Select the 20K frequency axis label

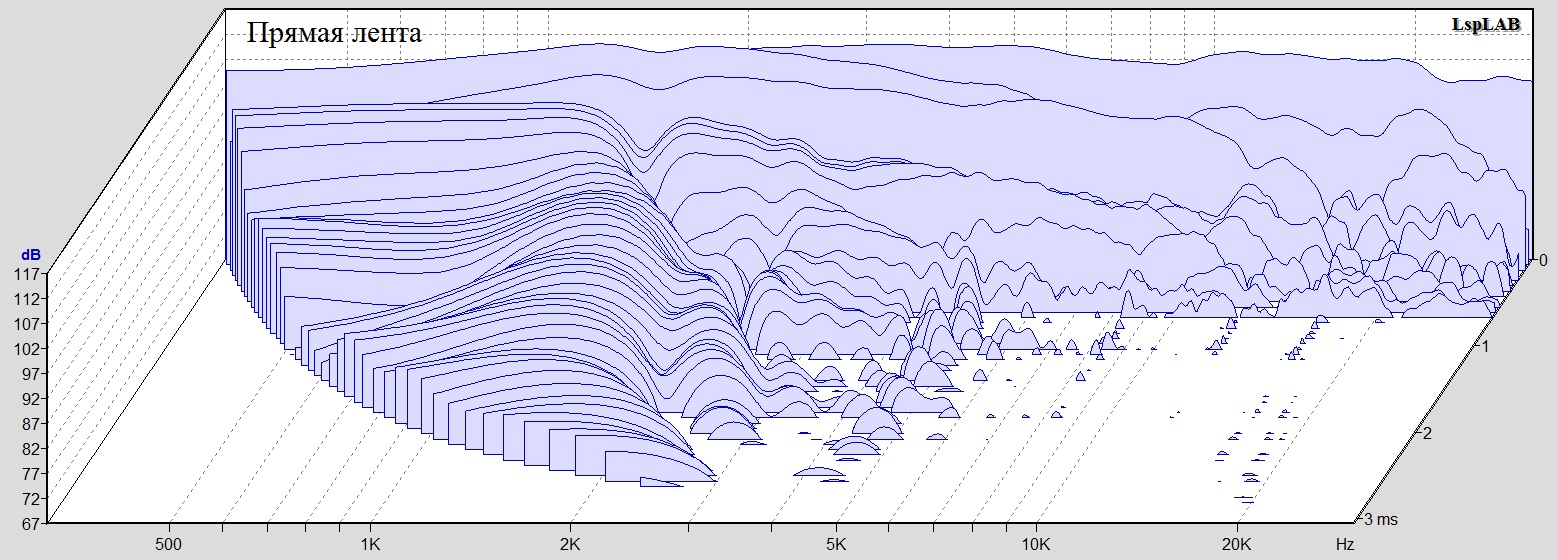point(1237,546)
